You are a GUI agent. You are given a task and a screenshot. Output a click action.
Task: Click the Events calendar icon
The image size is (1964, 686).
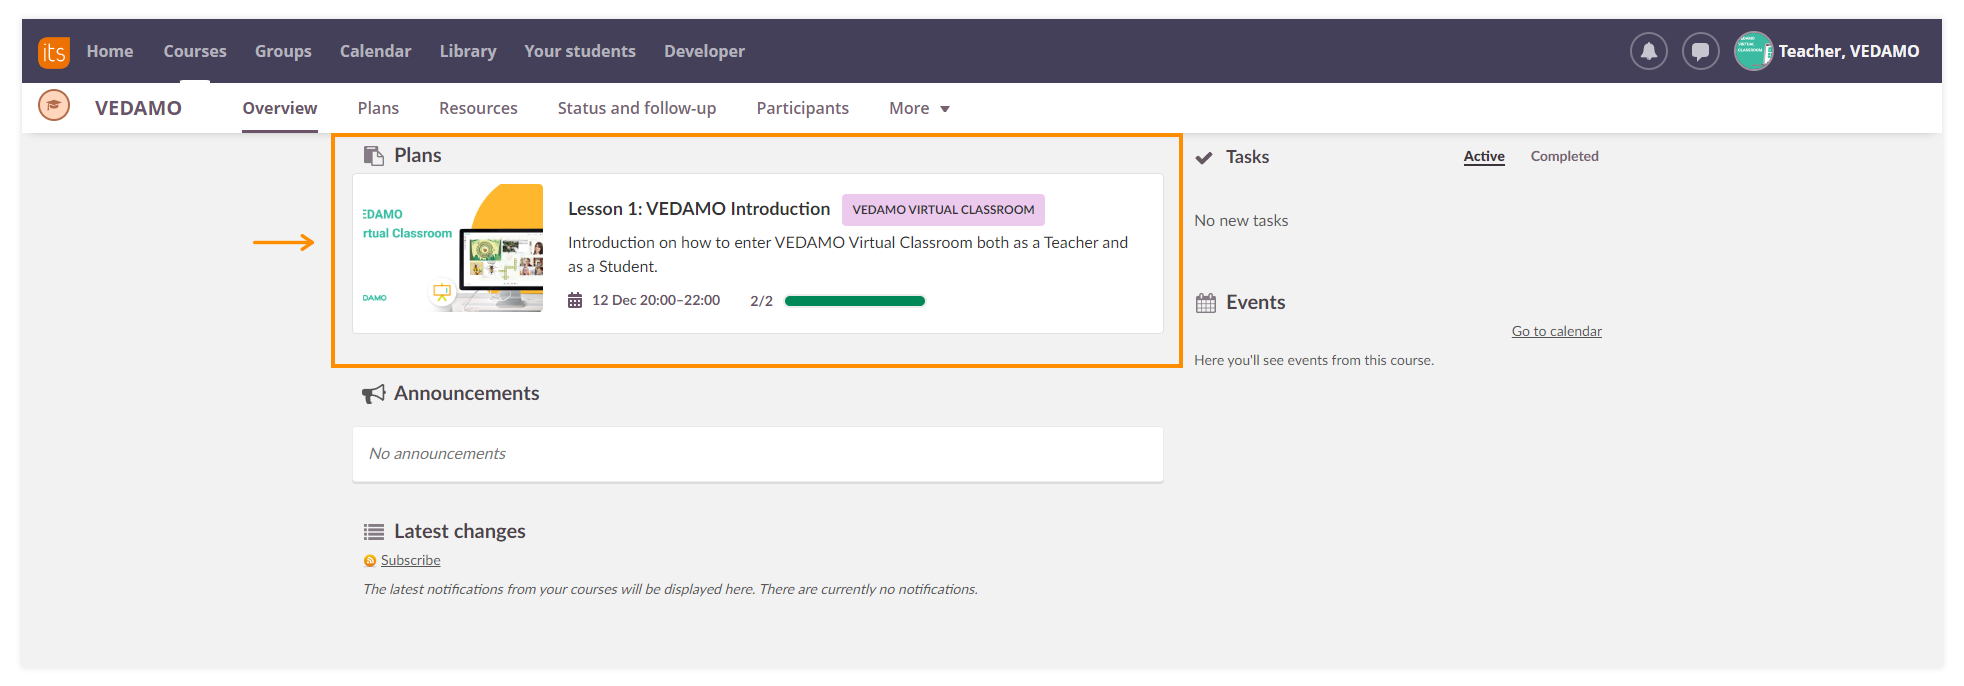tap(1206, 303)
